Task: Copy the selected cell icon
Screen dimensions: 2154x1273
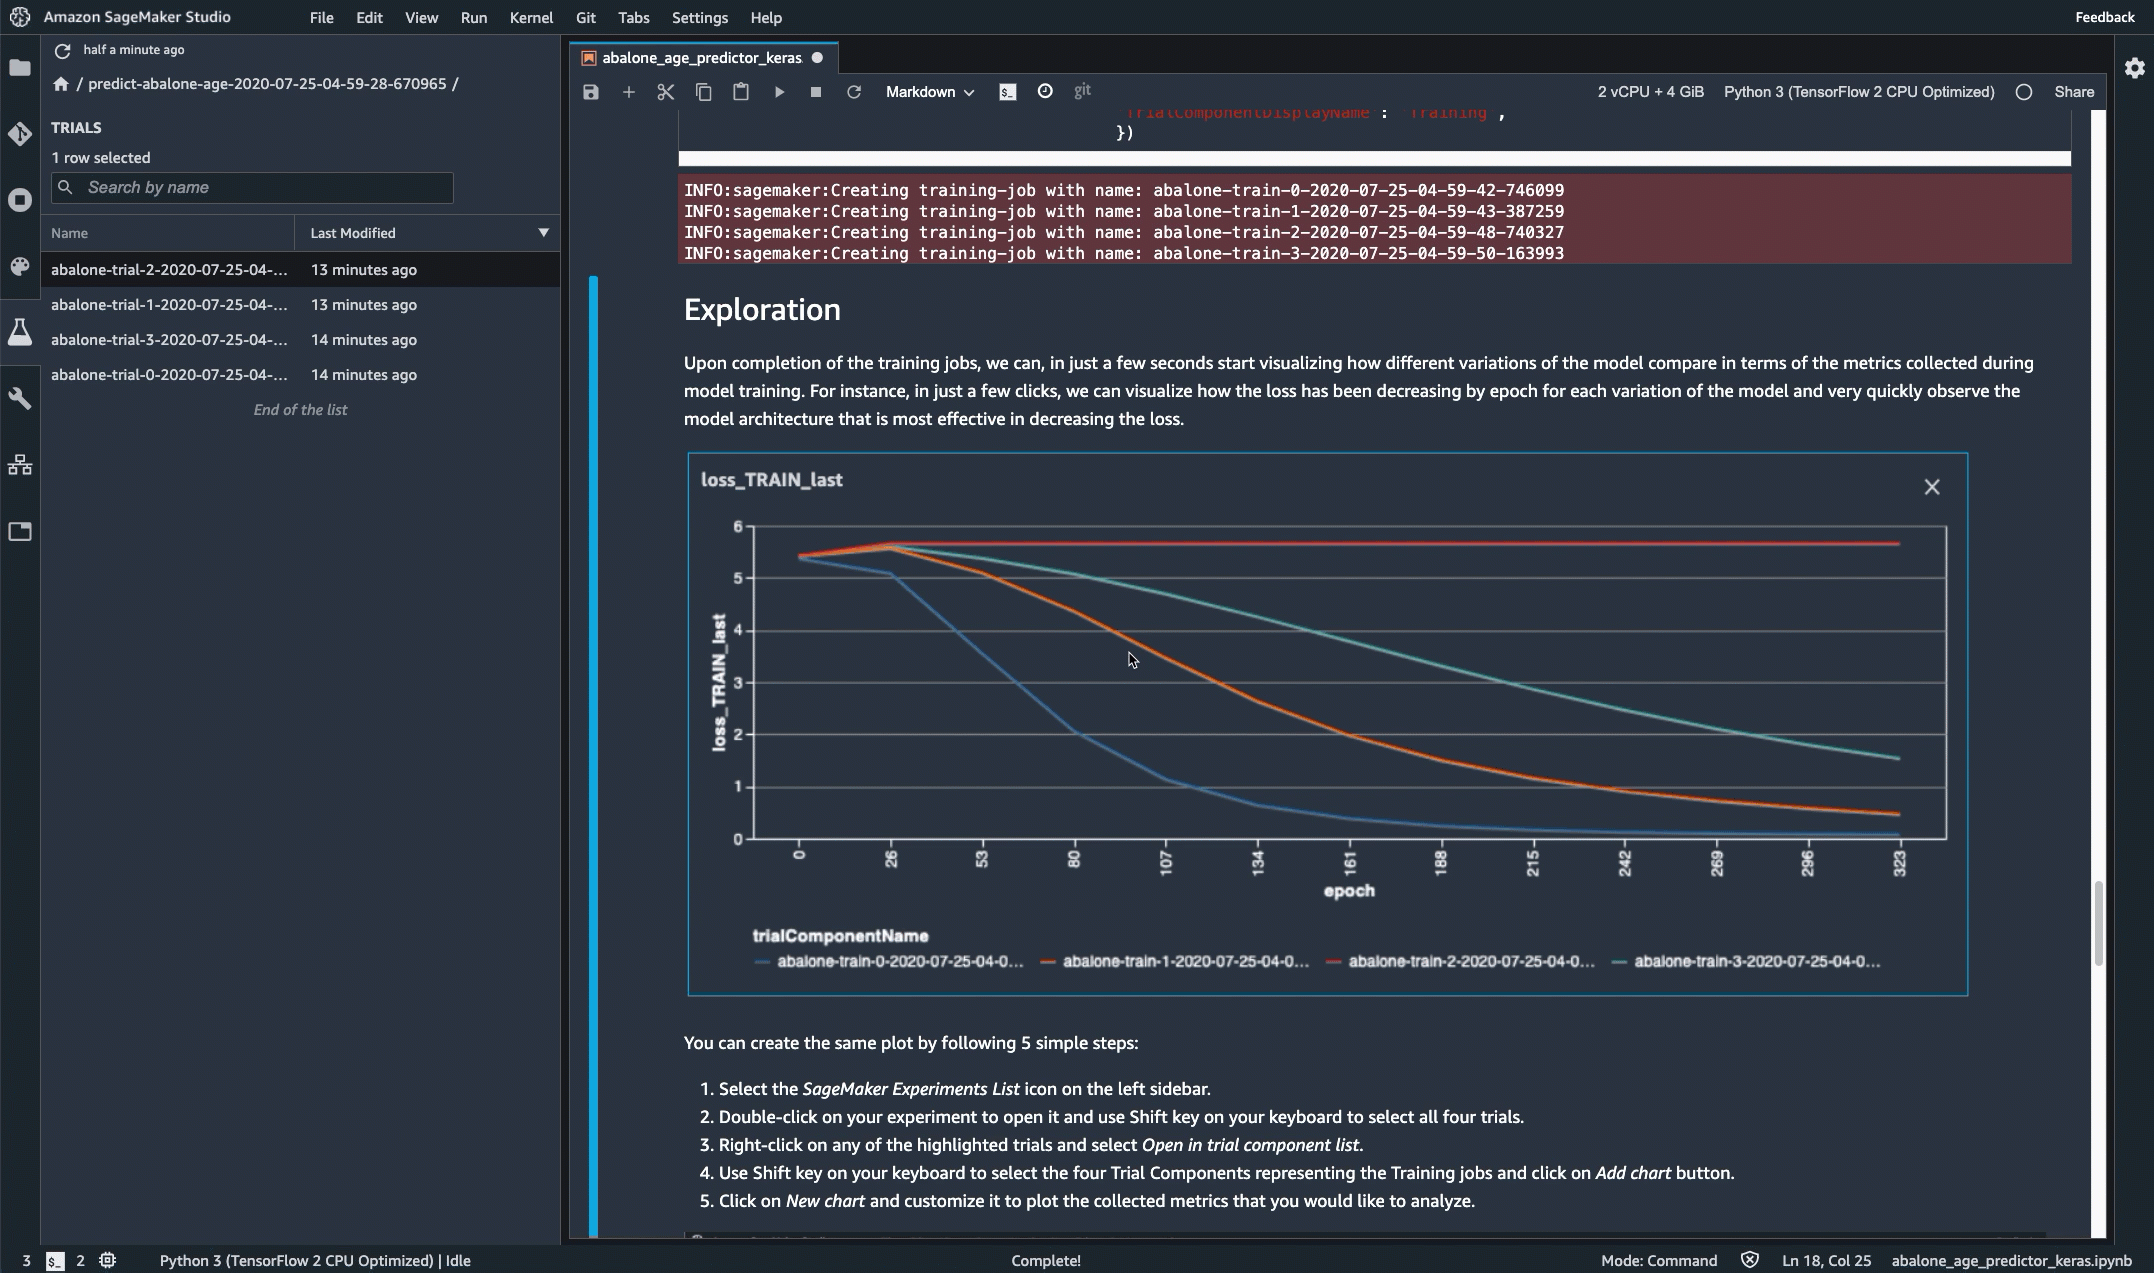Action: [703, 92]
